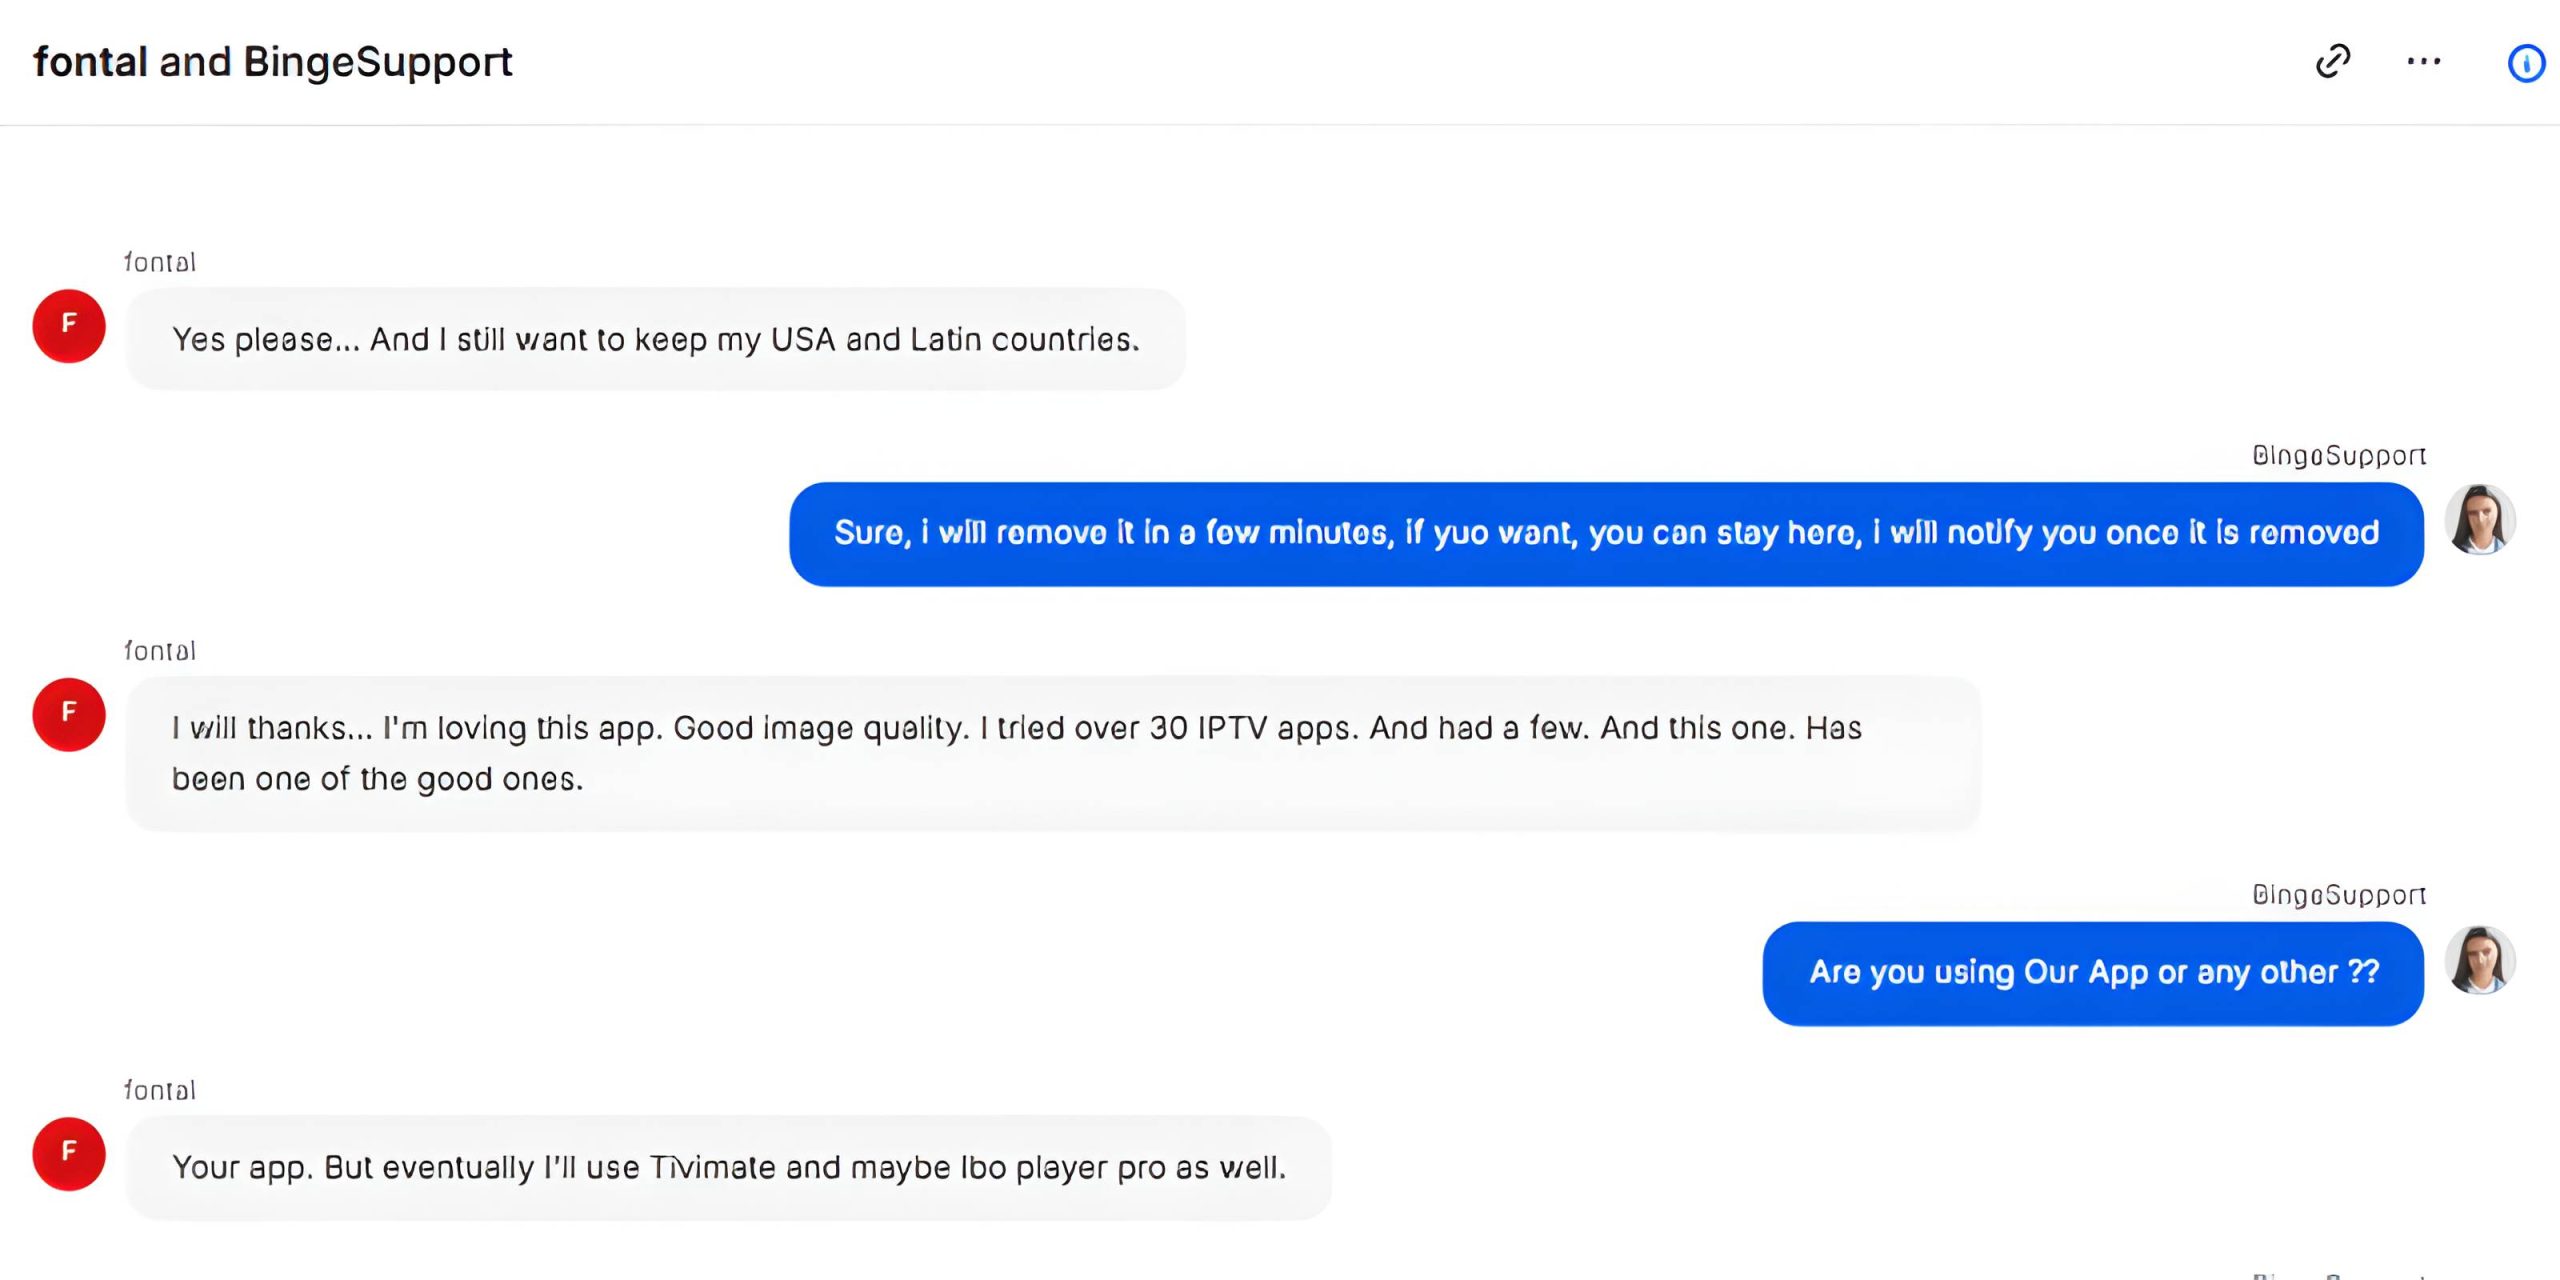Click fontal's avatar beside the 'Your app' message

[x=69, y=1153]
